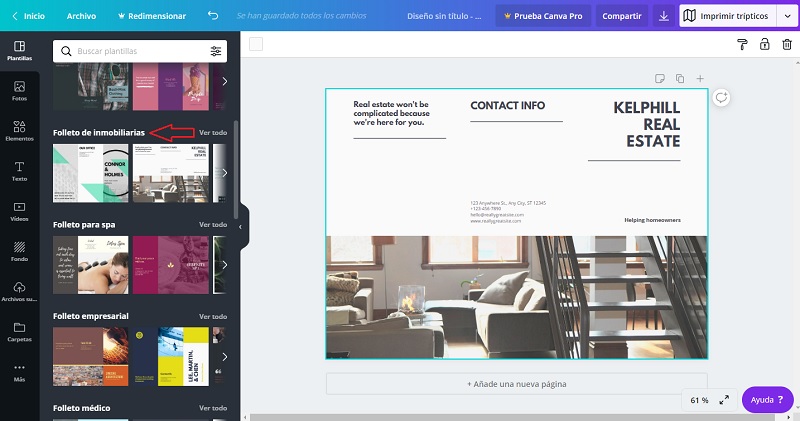Toggle fullscreen presentation mode icon
Viewport: 800px width, 421px height.
tap(724, 400)
